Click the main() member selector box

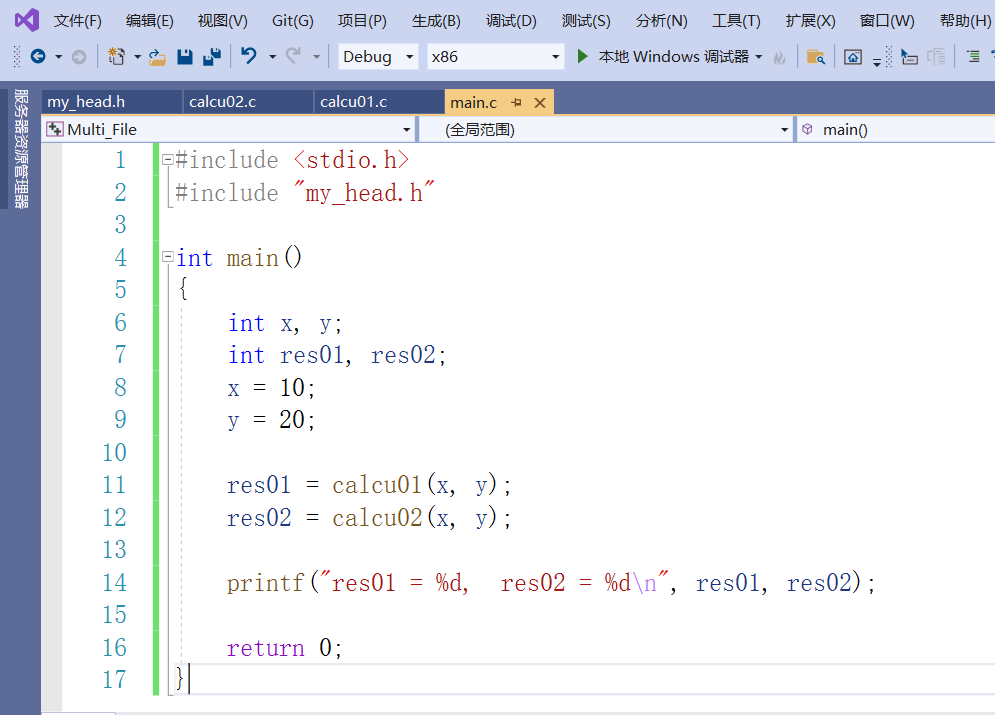(x=897, y=129)
